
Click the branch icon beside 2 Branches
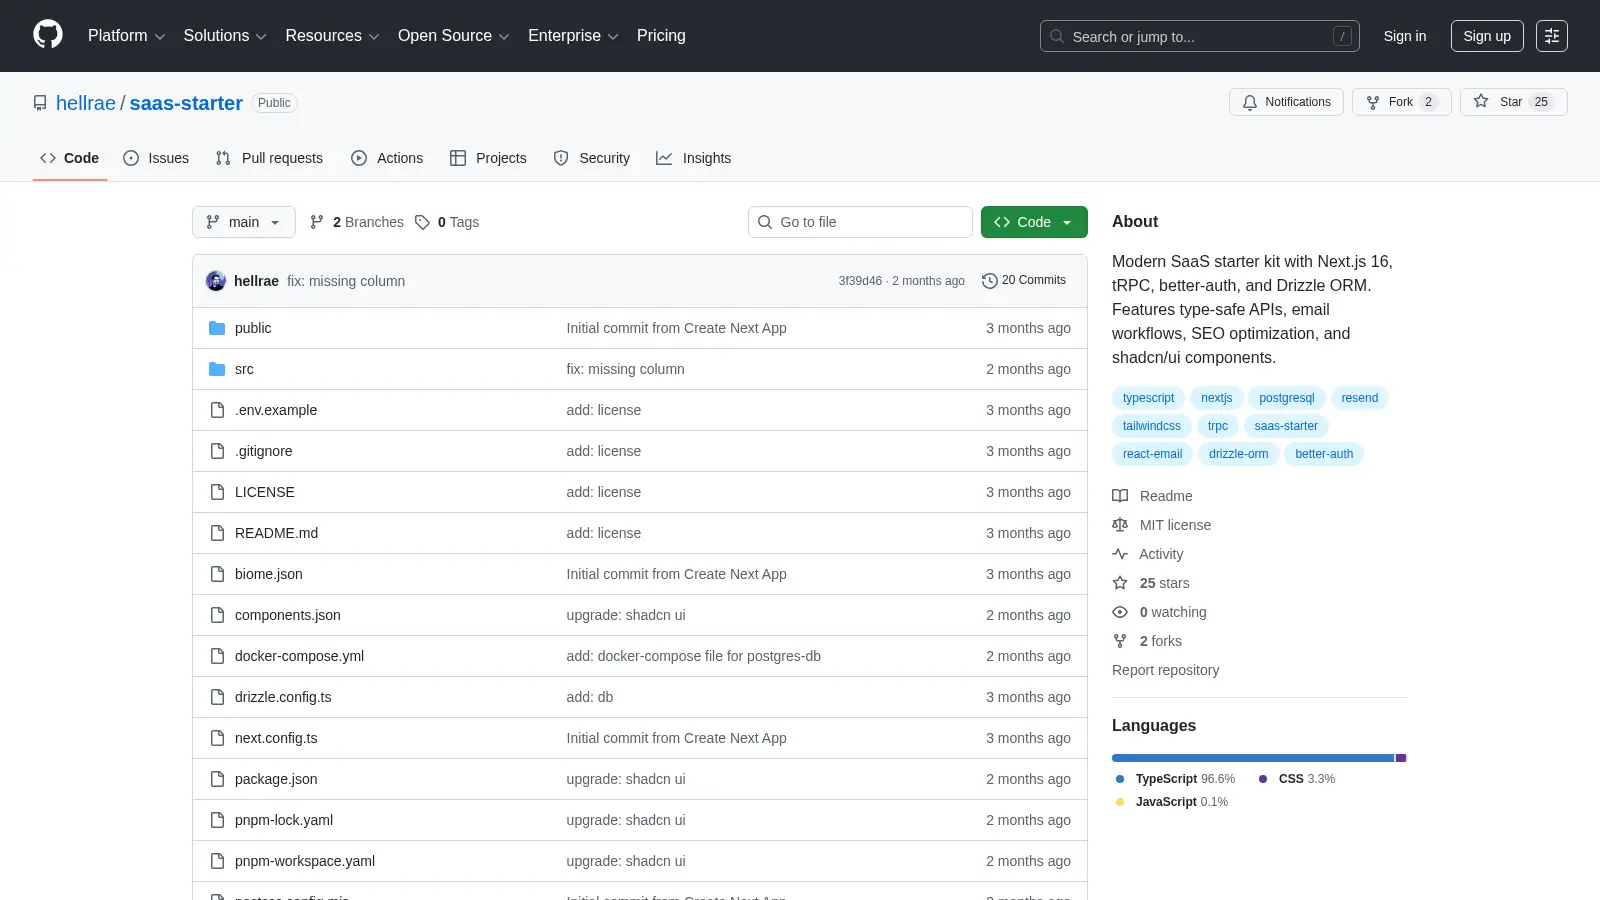coord(317,222)
